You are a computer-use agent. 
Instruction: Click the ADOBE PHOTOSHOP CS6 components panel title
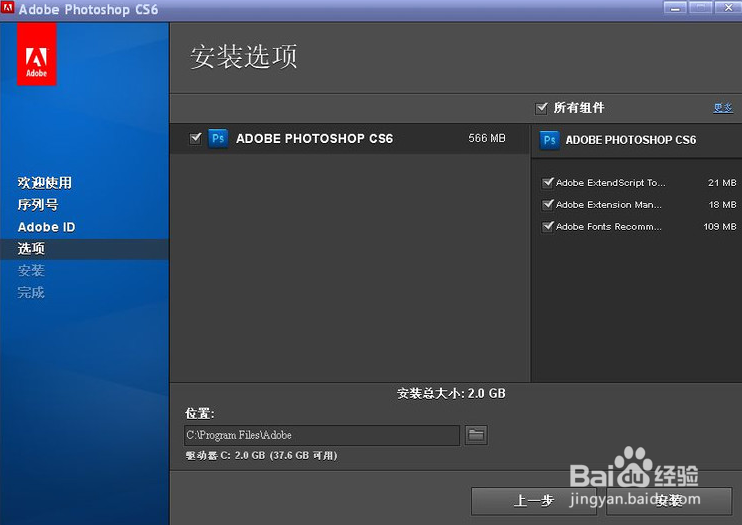click(x=631, y=140)
